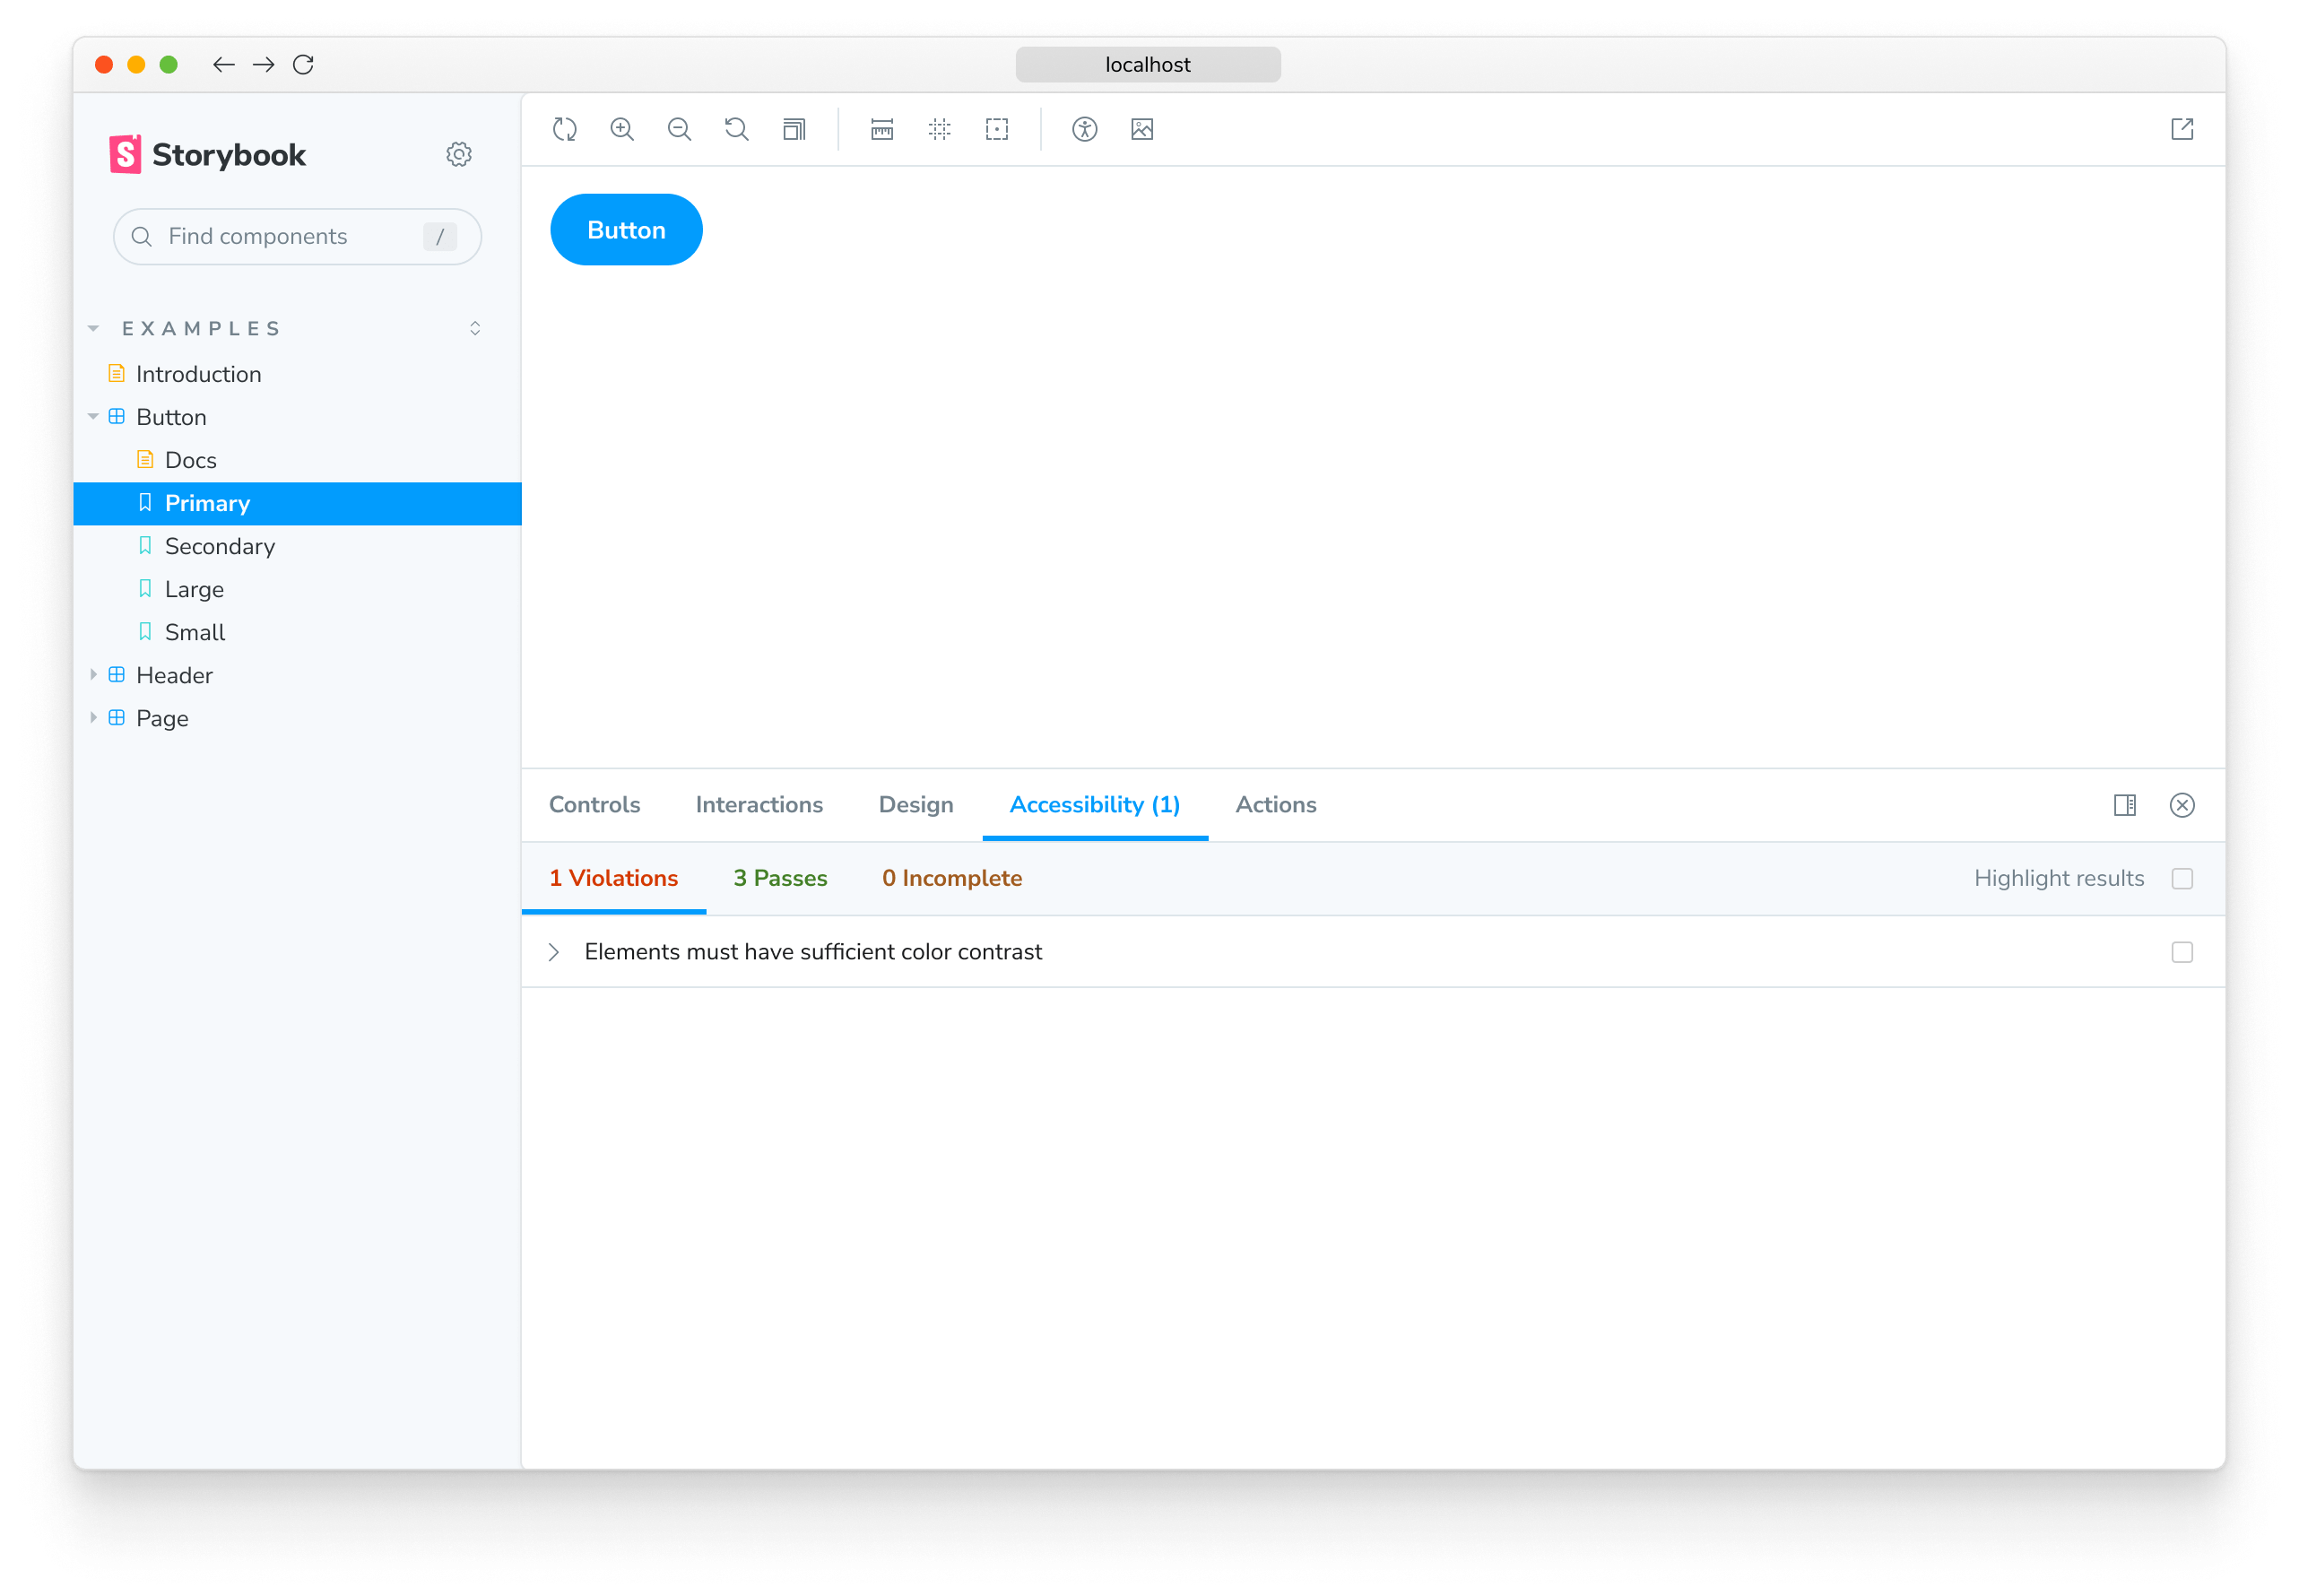This screenshot has width=2299, height=1596.
Task: Click the blue Button in the preview
Action: point(626,229)
